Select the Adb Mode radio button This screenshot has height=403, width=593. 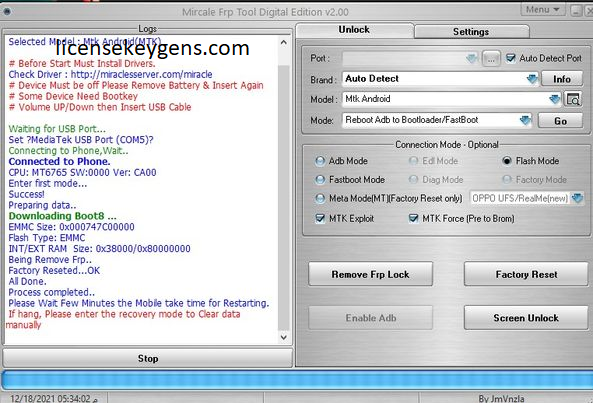click(320, 161)
